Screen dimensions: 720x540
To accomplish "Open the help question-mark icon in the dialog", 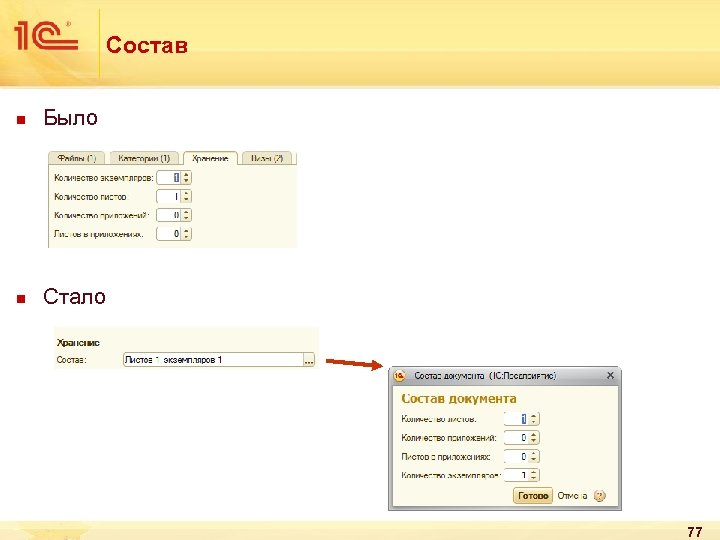I will 600,496.
